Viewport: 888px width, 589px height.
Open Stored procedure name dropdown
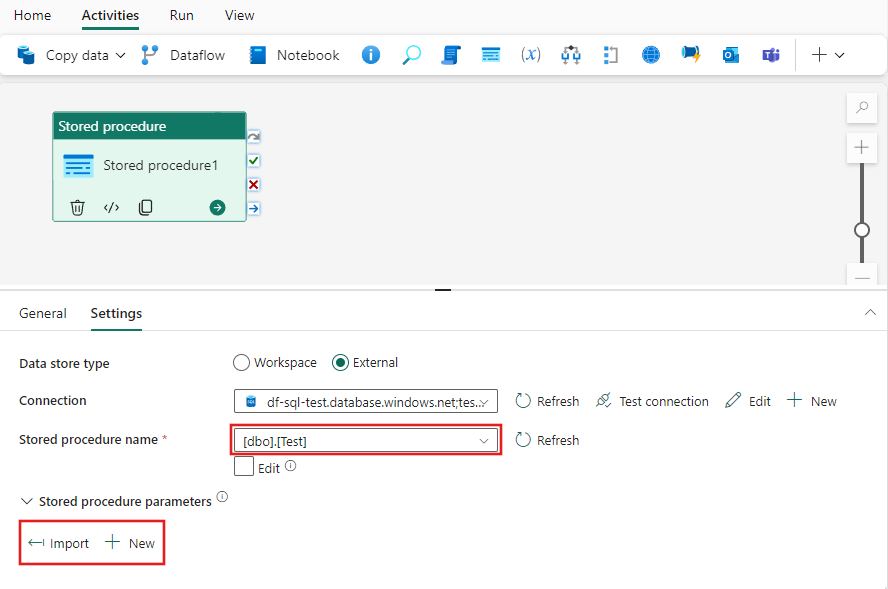[x=366, y=441]
